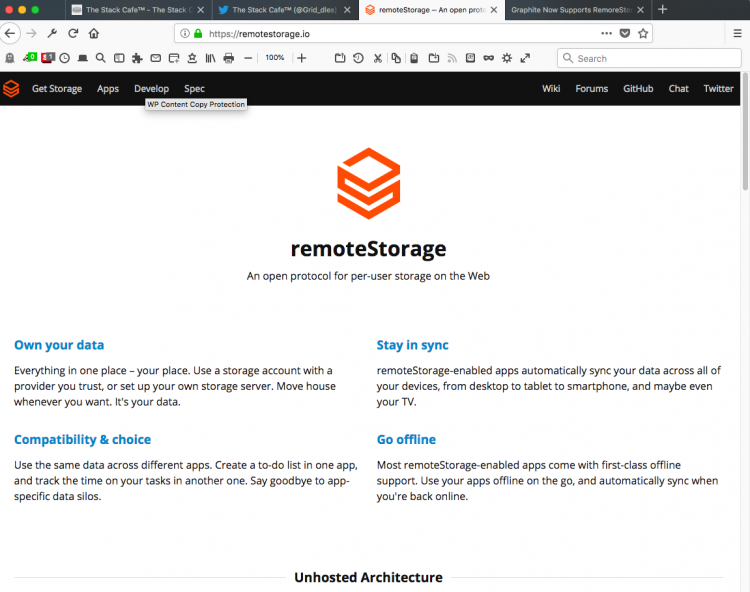This screenshot has width=750, height=592.
Task: Close The Stack Cafe Twitter tab
Action: pos(347,10)
